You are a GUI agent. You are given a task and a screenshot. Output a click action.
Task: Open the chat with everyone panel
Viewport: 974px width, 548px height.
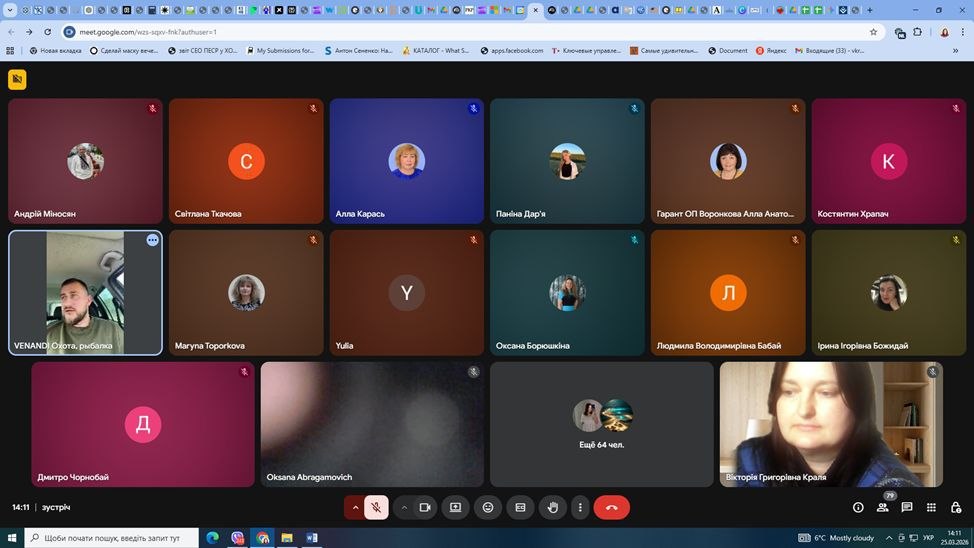(x=907, y=507)
